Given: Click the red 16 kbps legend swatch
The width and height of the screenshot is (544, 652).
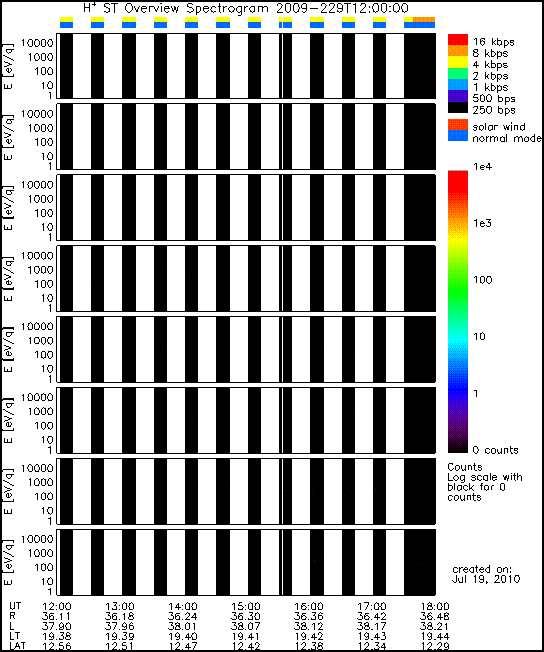Looking at the screenshot, I should point(458,40).
